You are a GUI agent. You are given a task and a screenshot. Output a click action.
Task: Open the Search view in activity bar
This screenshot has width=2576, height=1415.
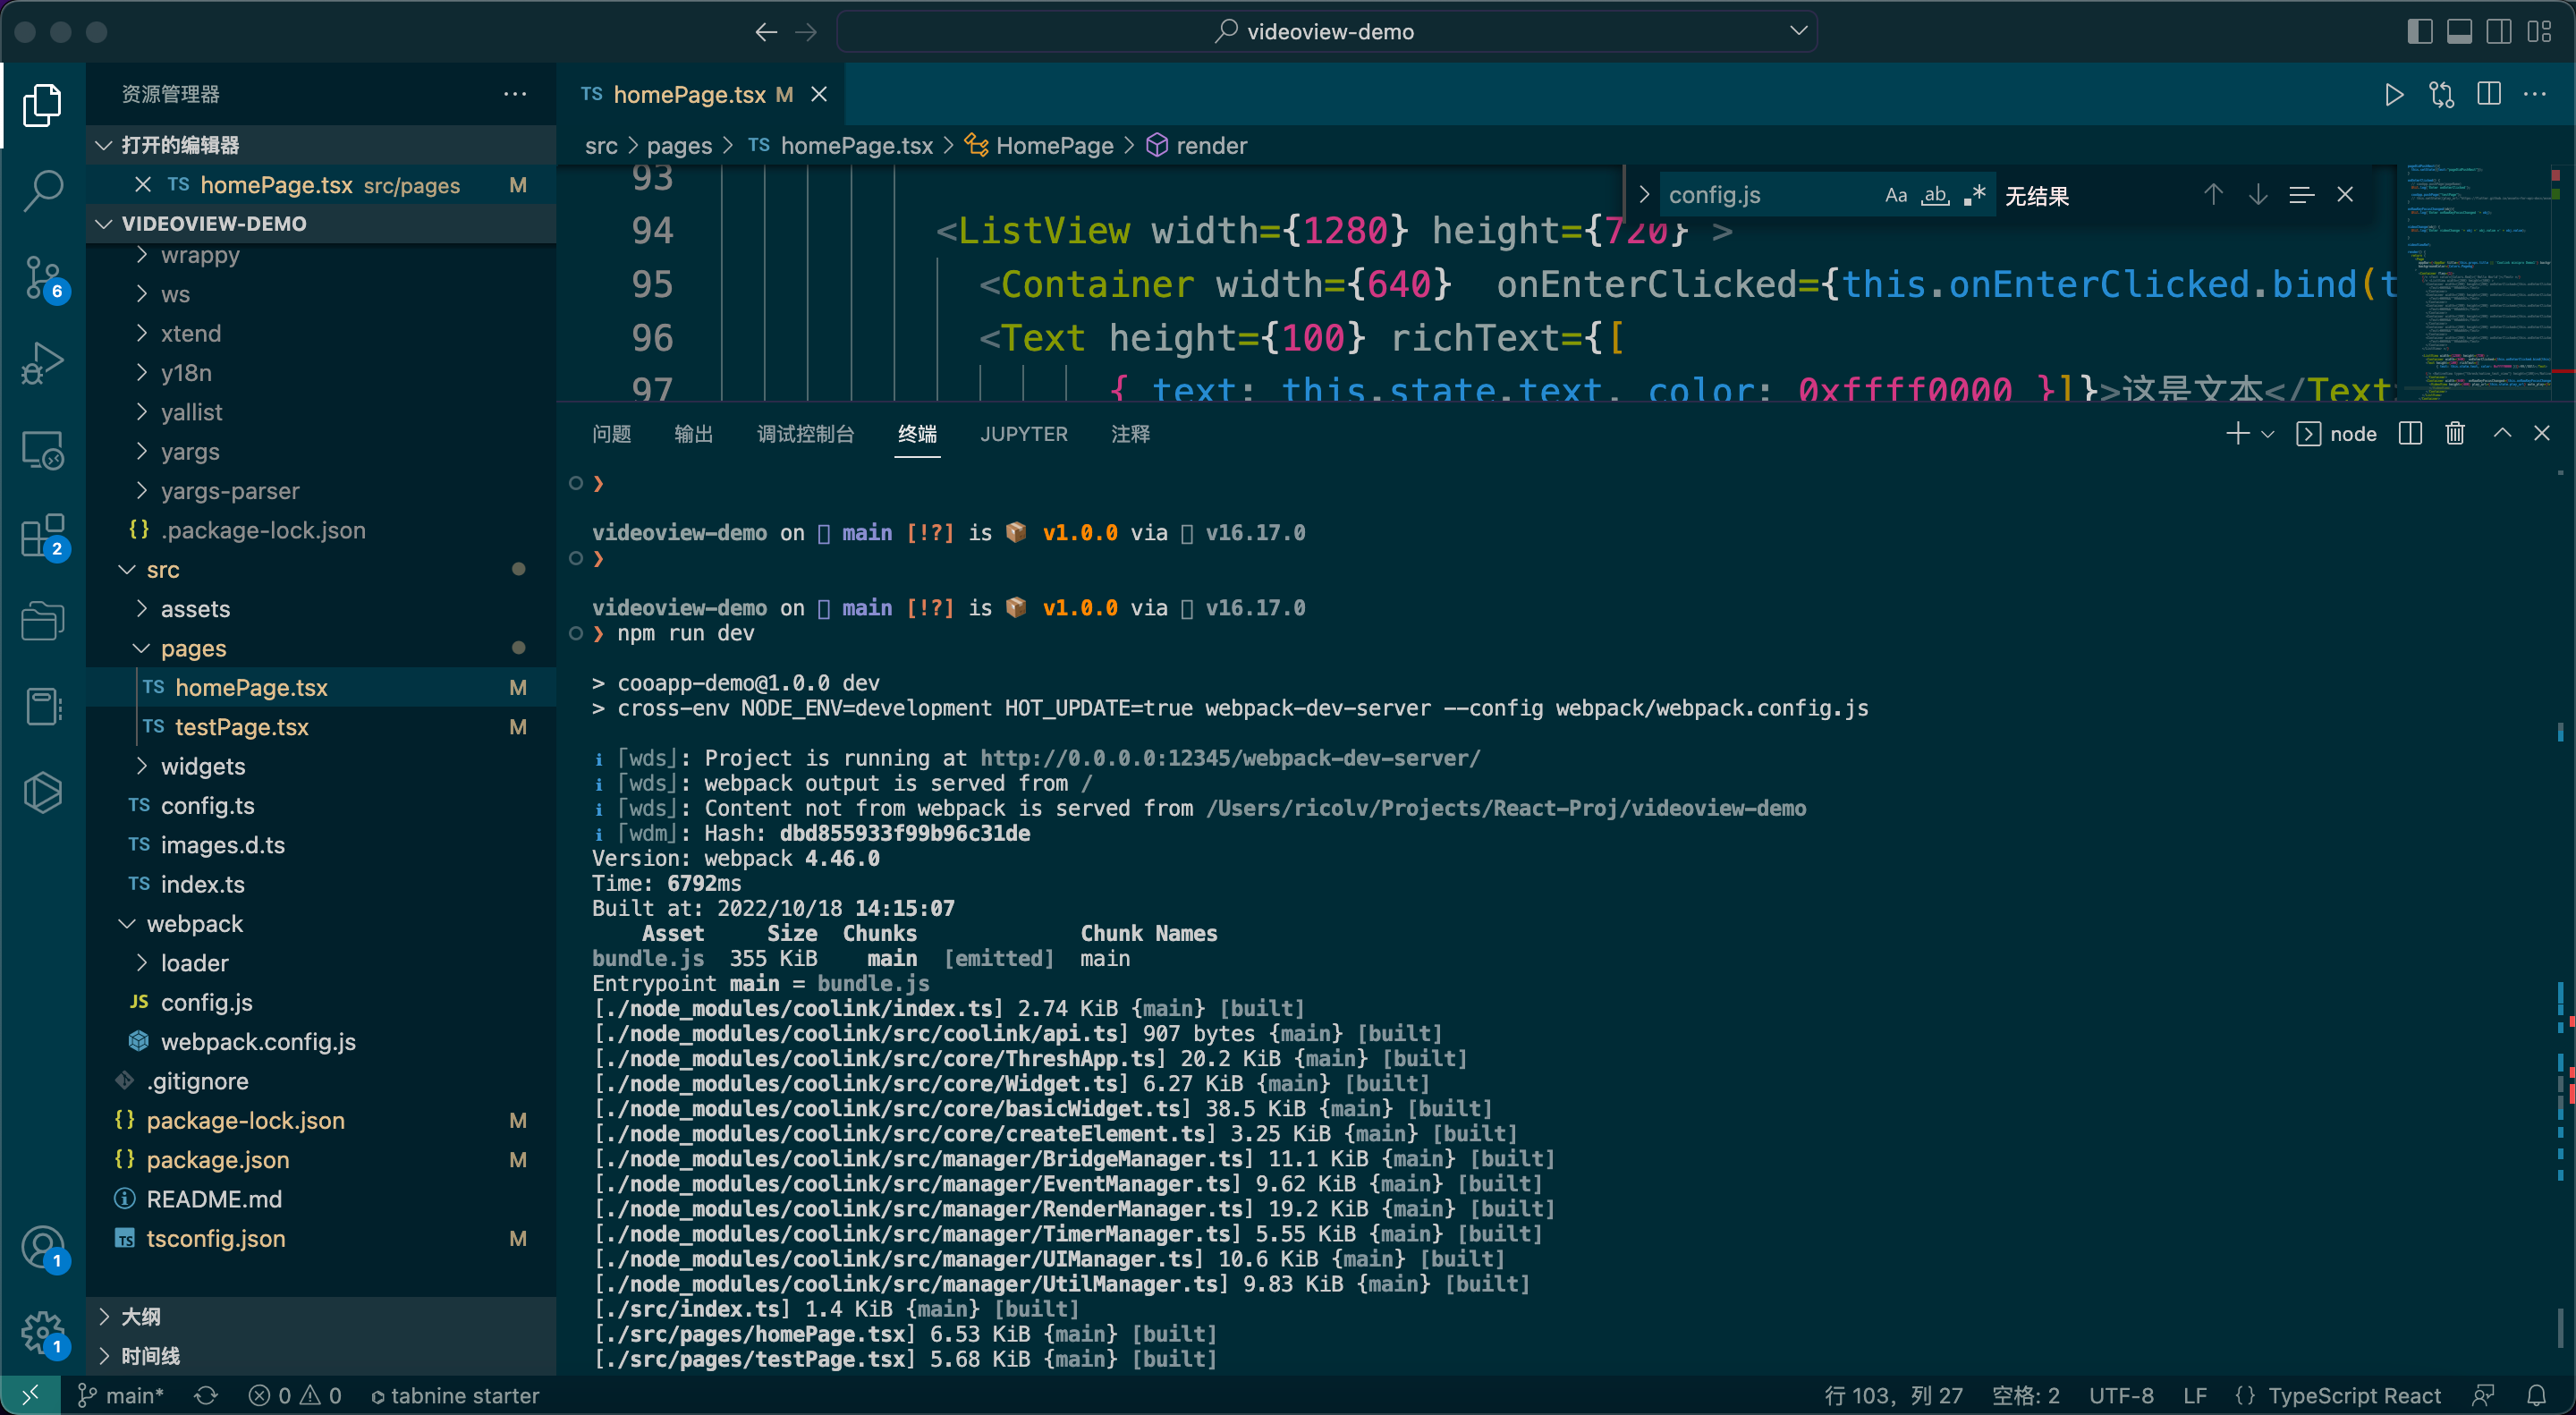[43, 190]
